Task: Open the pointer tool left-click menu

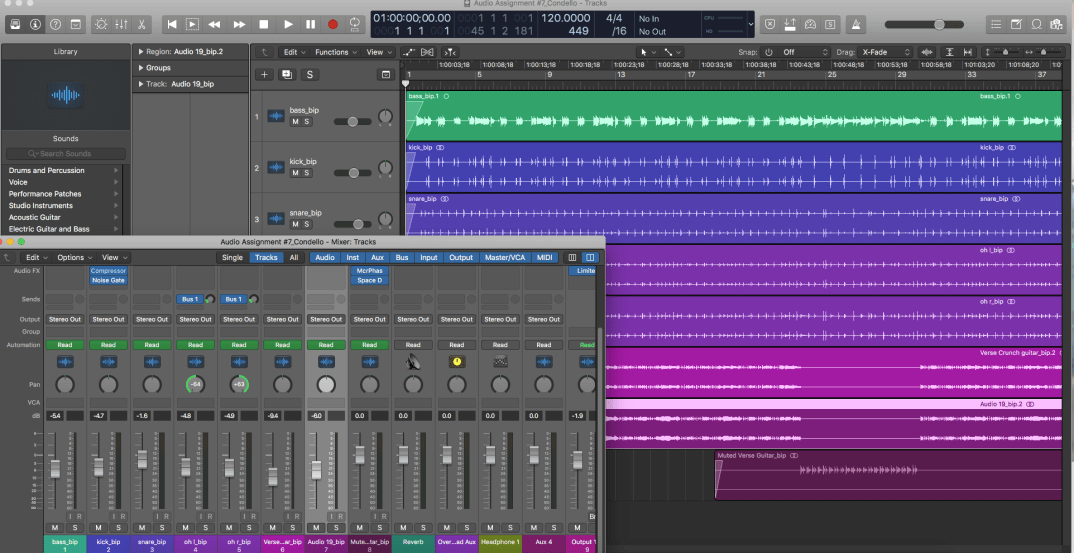Action: tap(647, 52)
